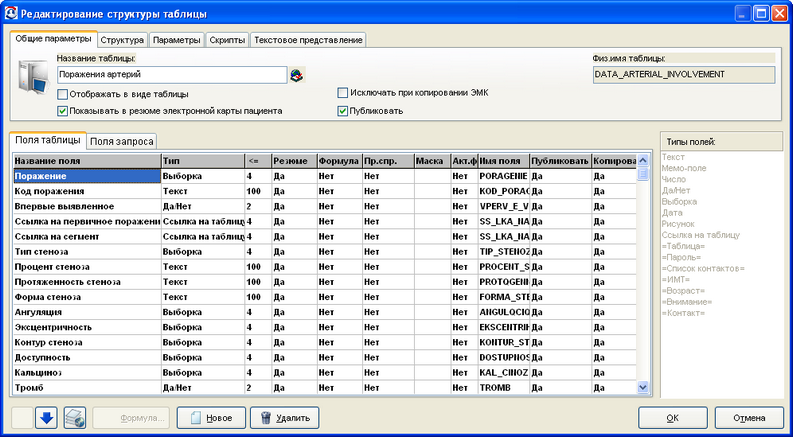Image resolution: width=793 pixels, height=437 pixels.
Task: Select the 'Контур стеноза' field row
Action: tap(325, 342)
